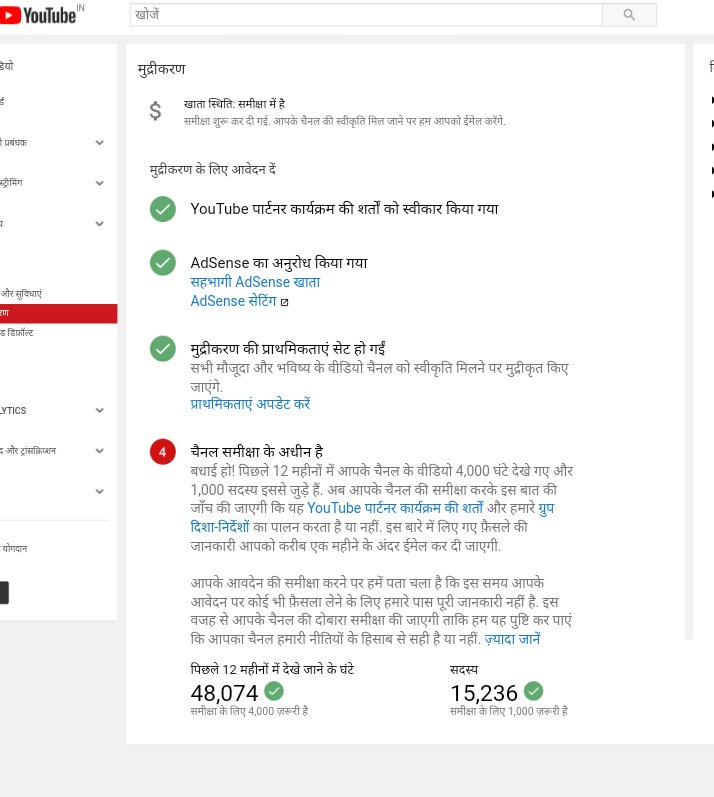Click चैनल समीक्षा के अधीन है heading
This screenshot has height=797, width=714.
pos(257,451)
